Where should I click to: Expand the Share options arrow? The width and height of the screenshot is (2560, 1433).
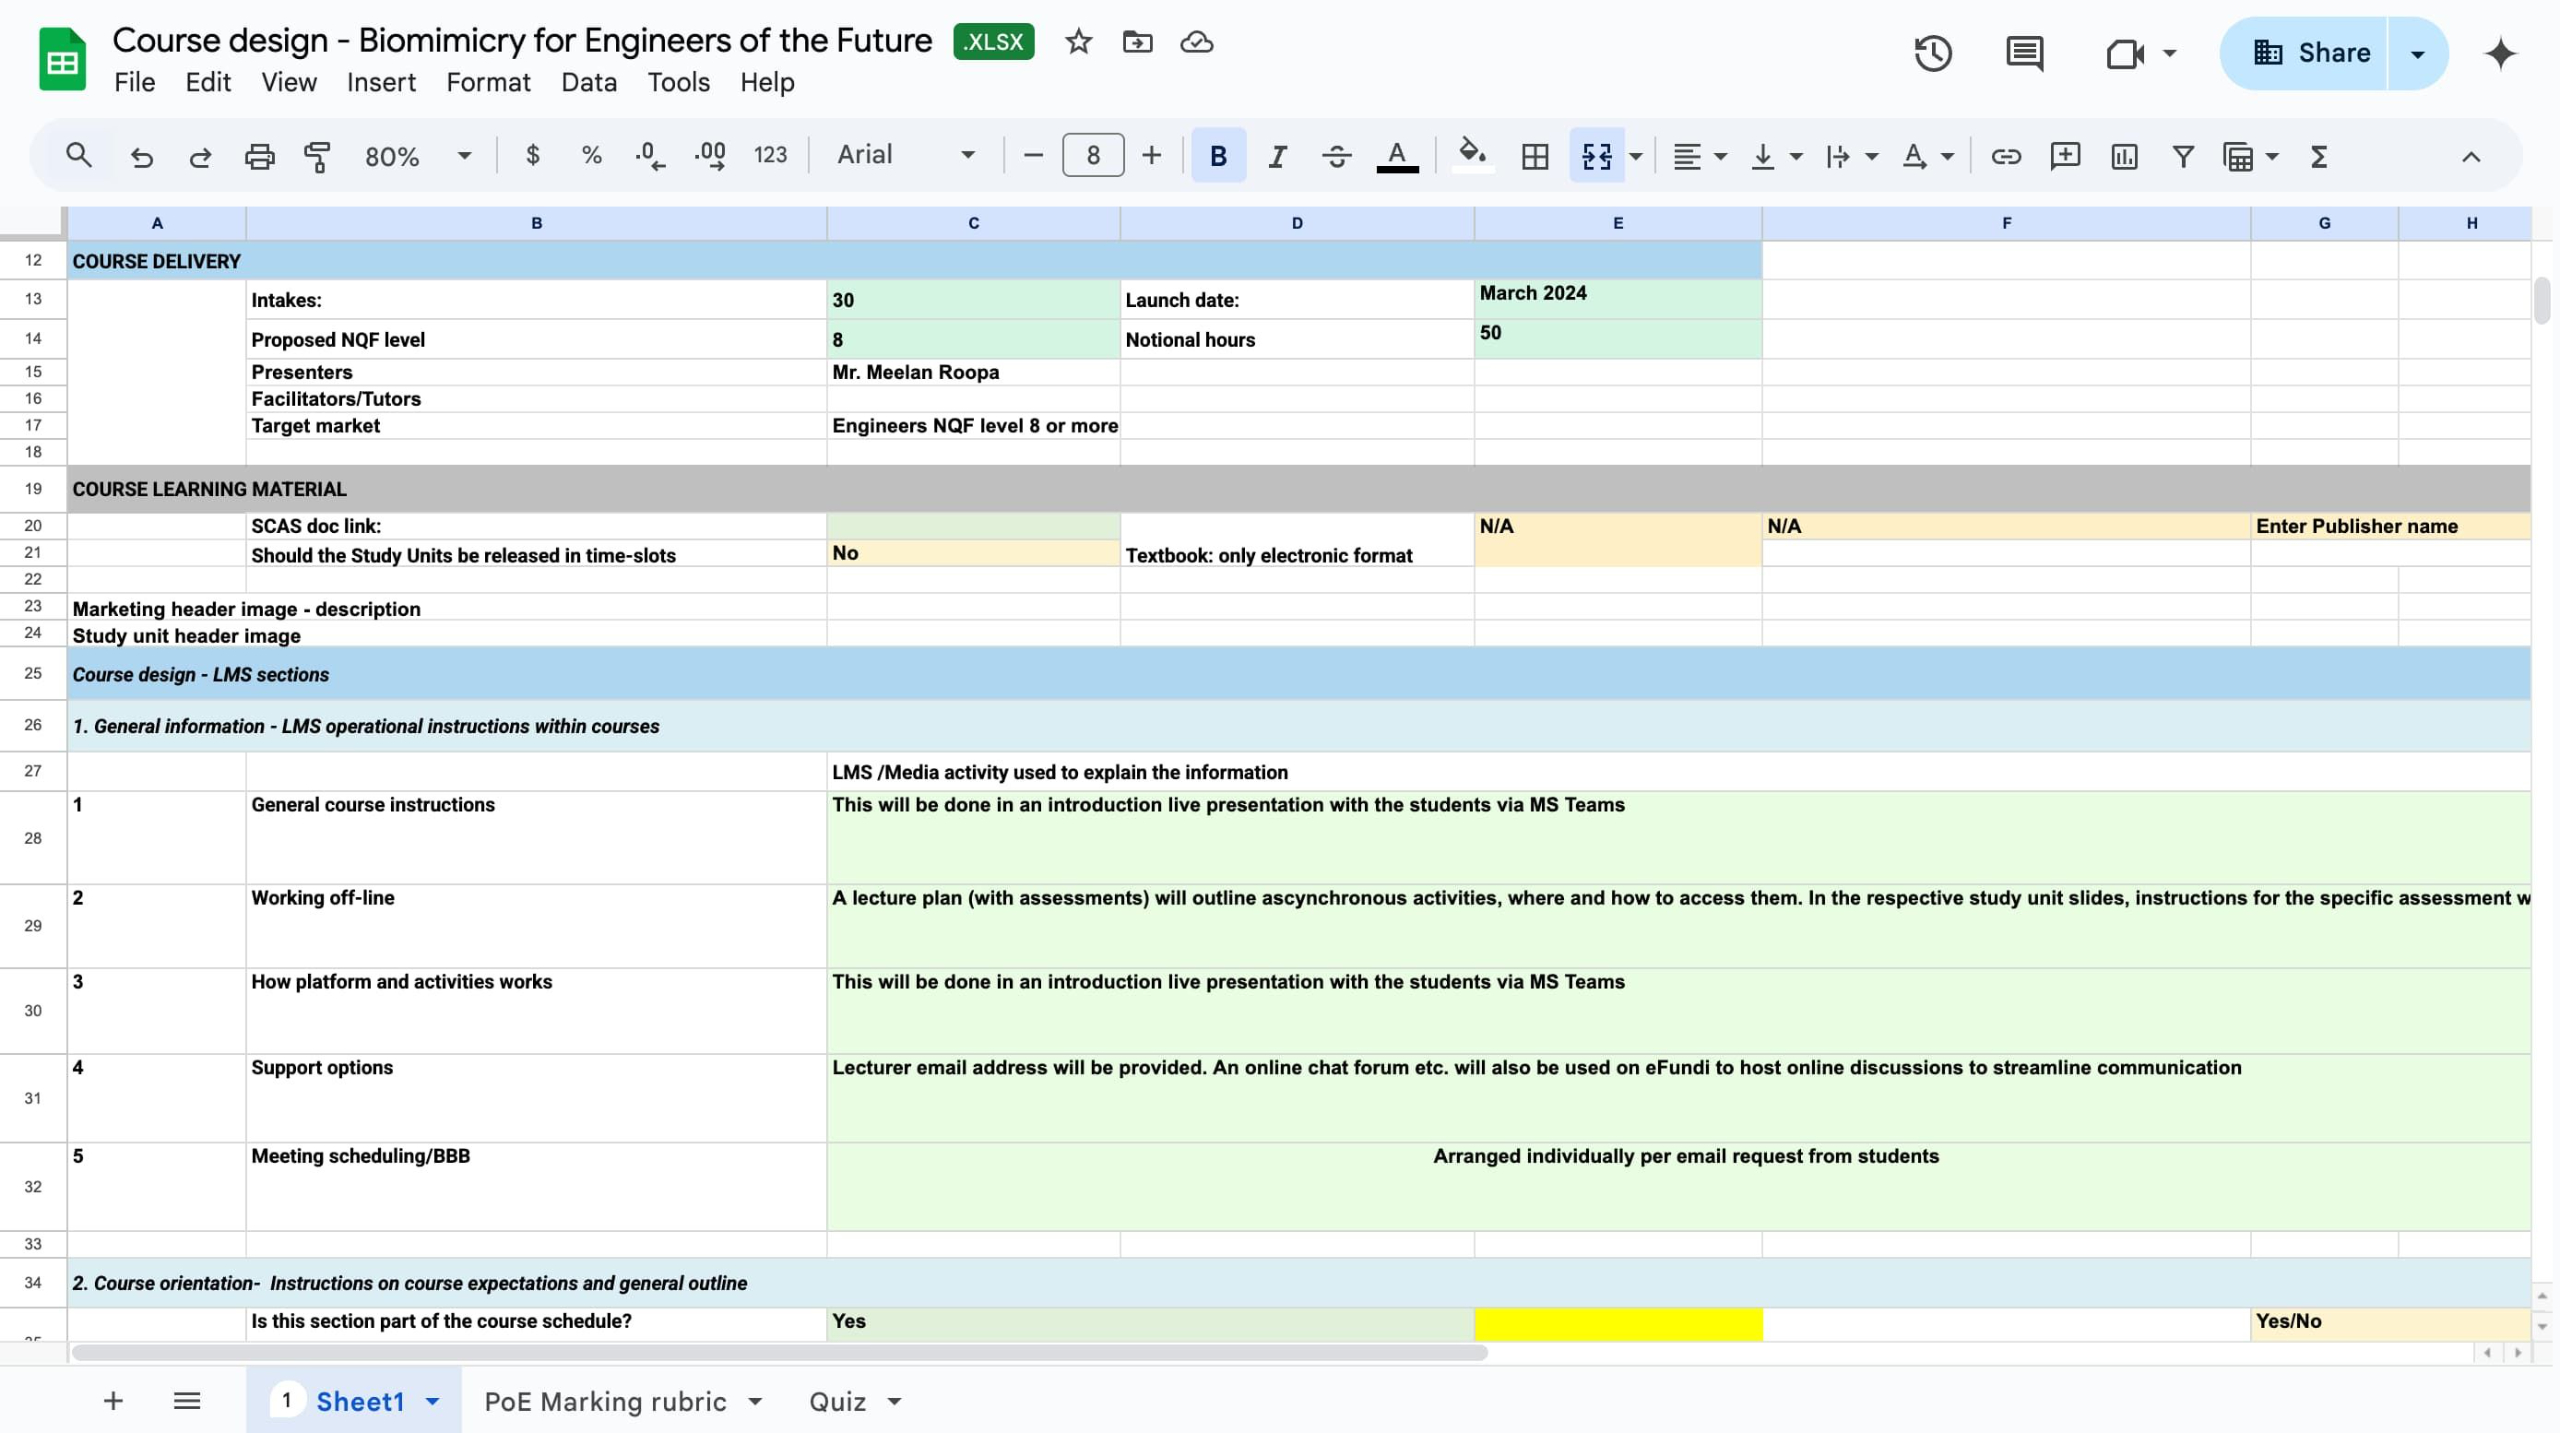[2417, 53]
